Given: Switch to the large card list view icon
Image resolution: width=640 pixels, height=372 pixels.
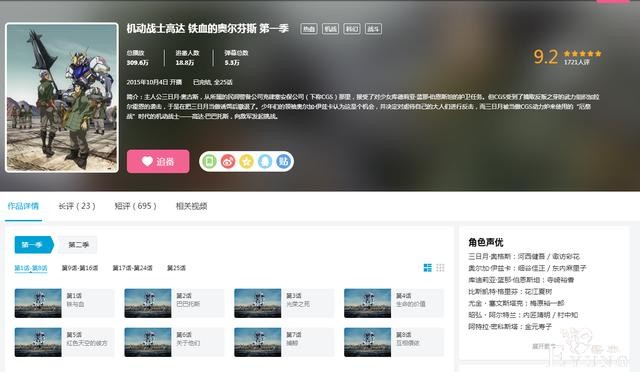Looking at the screenshot, I should click(x=427, y=268).
